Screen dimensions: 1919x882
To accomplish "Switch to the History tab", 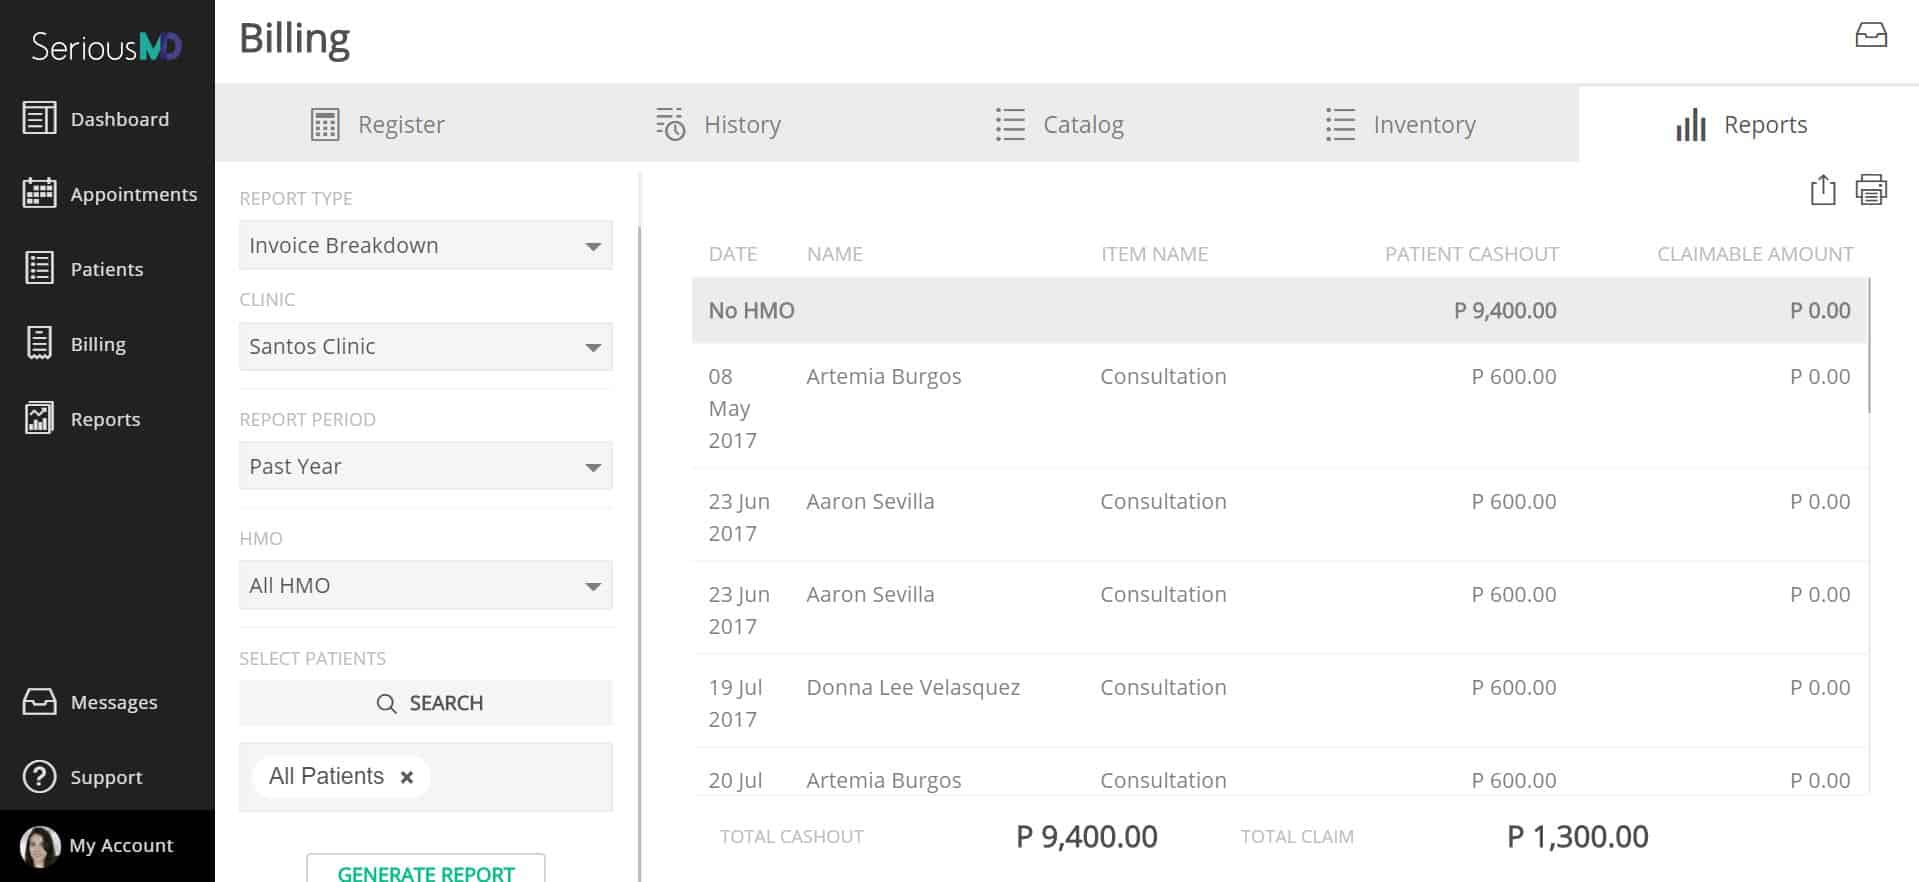I will pyautogui.click(x=718, y=124).
